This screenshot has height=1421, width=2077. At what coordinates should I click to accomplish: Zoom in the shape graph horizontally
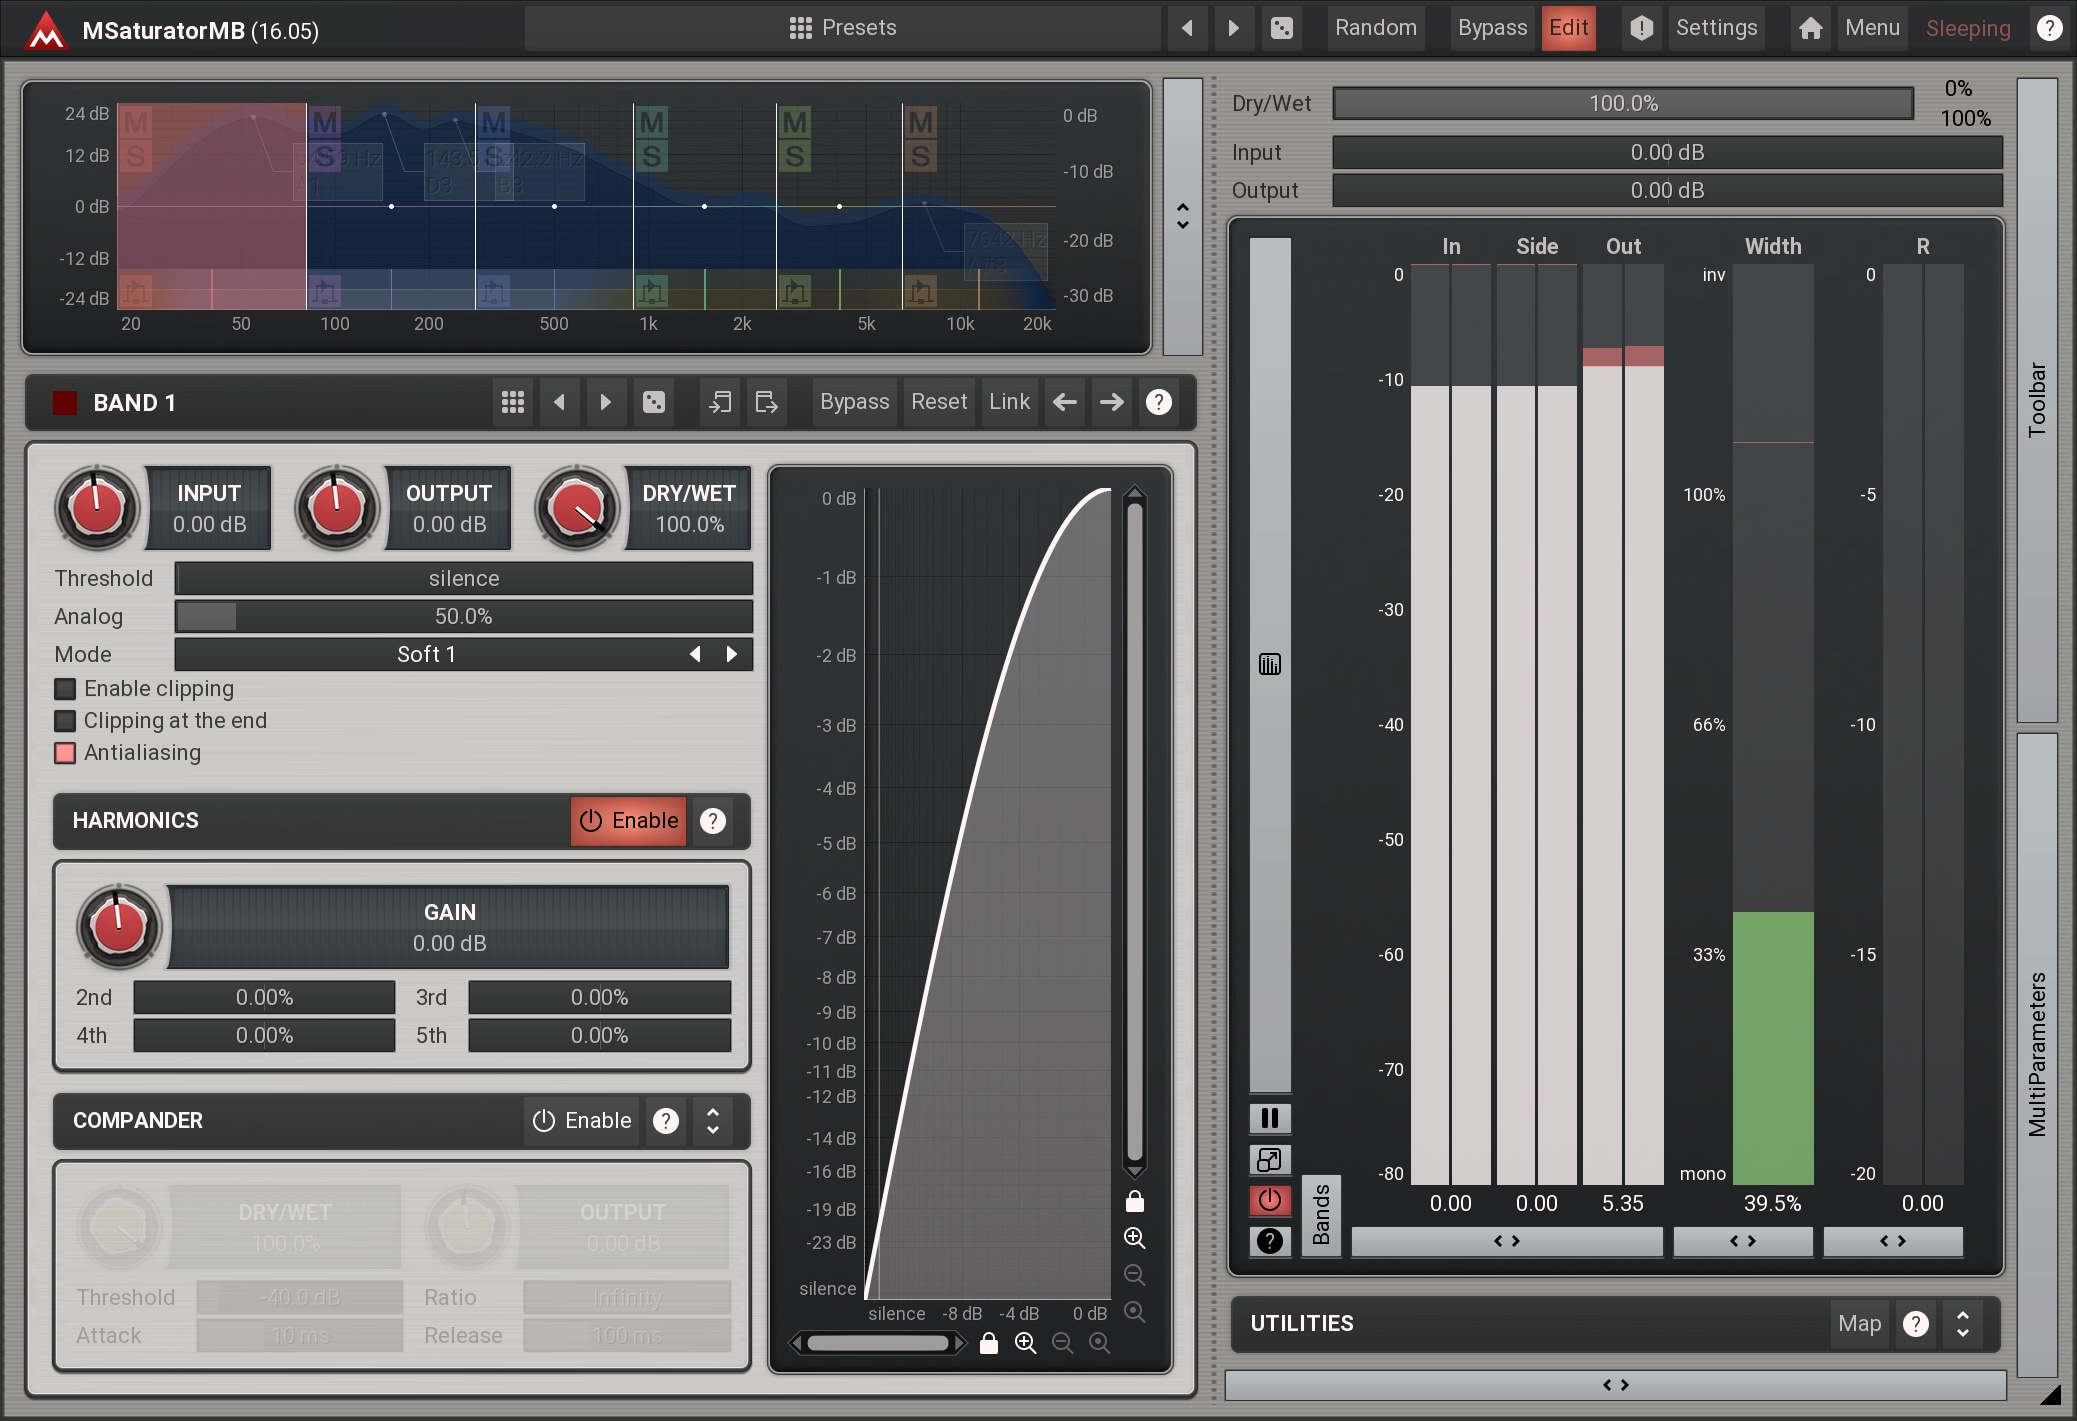tap(1025, 1343)
